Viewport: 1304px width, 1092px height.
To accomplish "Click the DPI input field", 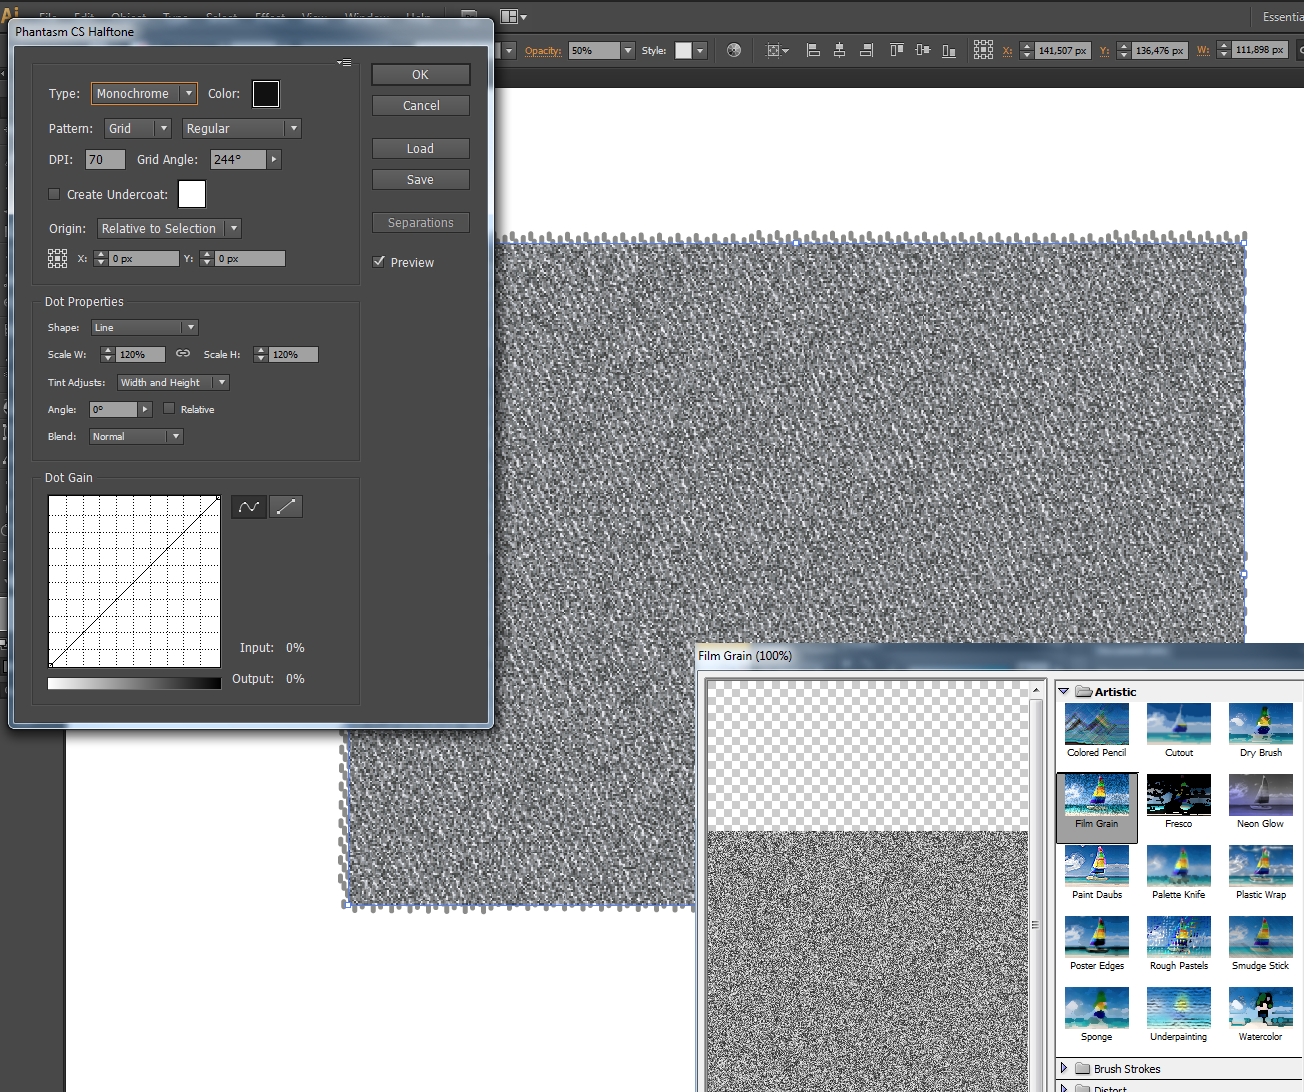I will pos(105,160).
